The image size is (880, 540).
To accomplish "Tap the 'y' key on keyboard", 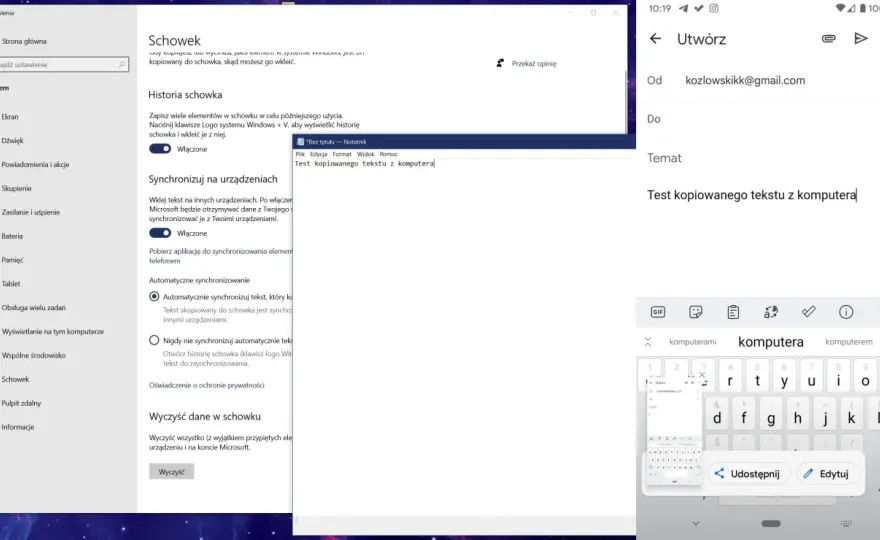I will click(x=784, y=377).
